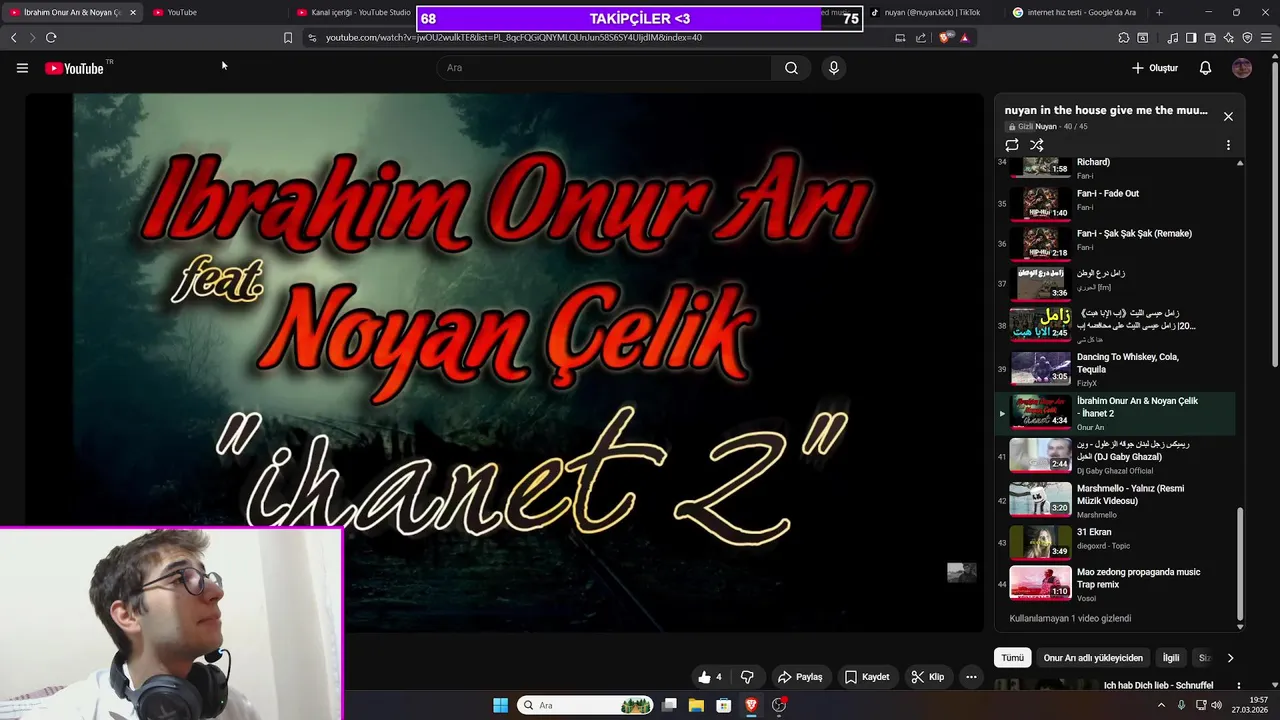Open YouTube notifications bell
Image resolution: width=1280 pixels, height=720 pixels.
[x=1205, y=68]
